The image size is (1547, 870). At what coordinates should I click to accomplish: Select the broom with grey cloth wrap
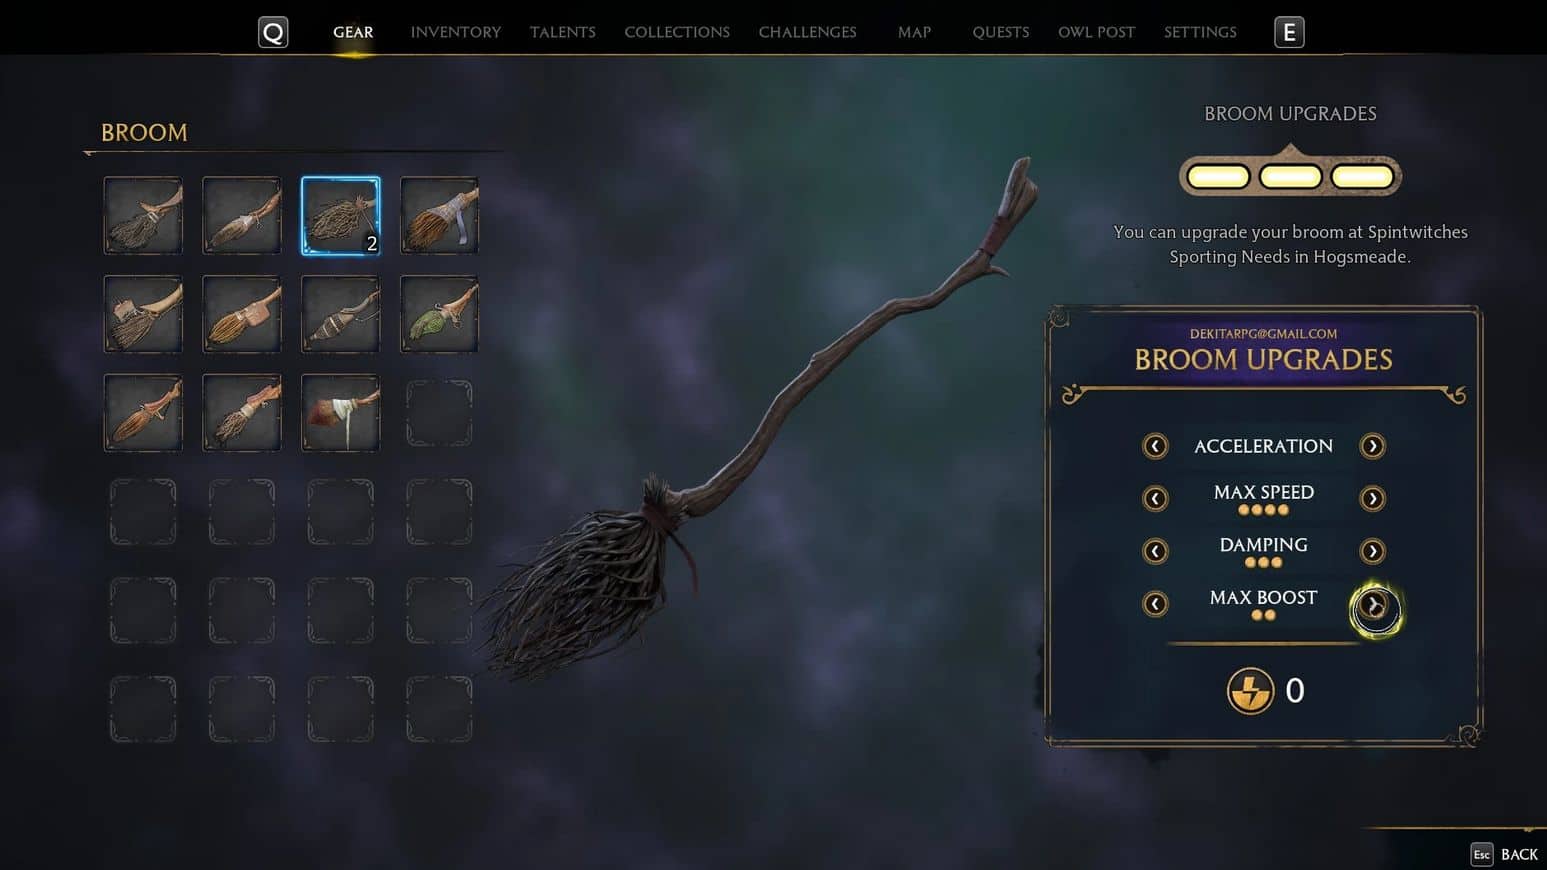[x=439, y=216]
